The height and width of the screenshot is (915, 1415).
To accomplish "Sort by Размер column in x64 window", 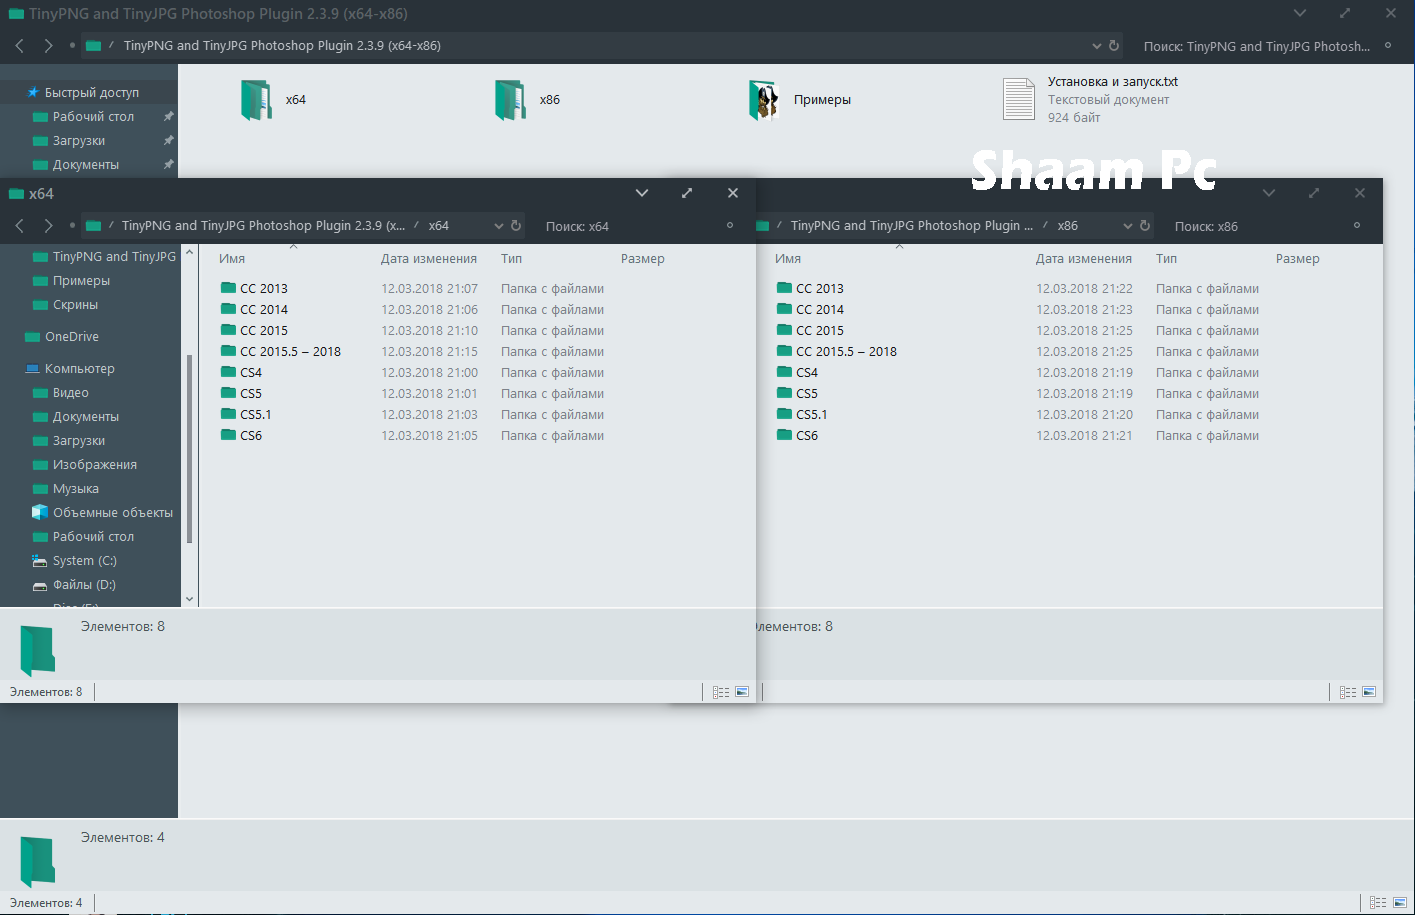I will pos(643,259).
